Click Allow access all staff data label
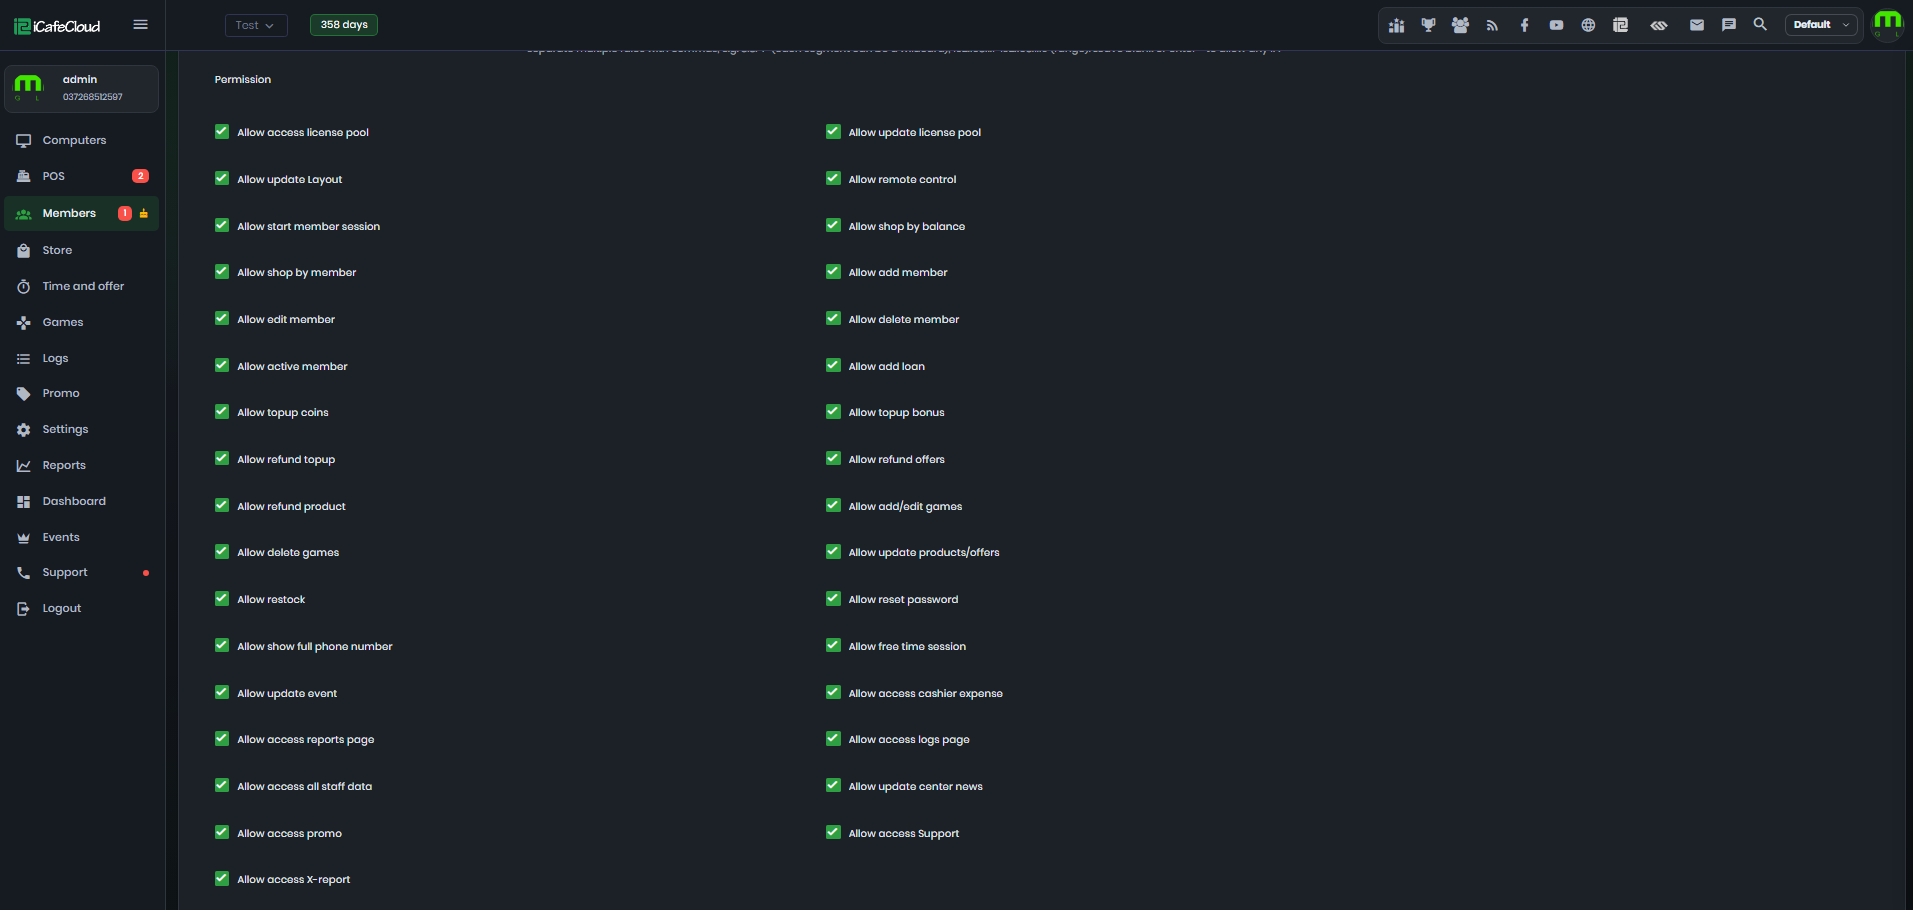The height and width of the screenshot is (910, 1913). click(x=305, y=787)
